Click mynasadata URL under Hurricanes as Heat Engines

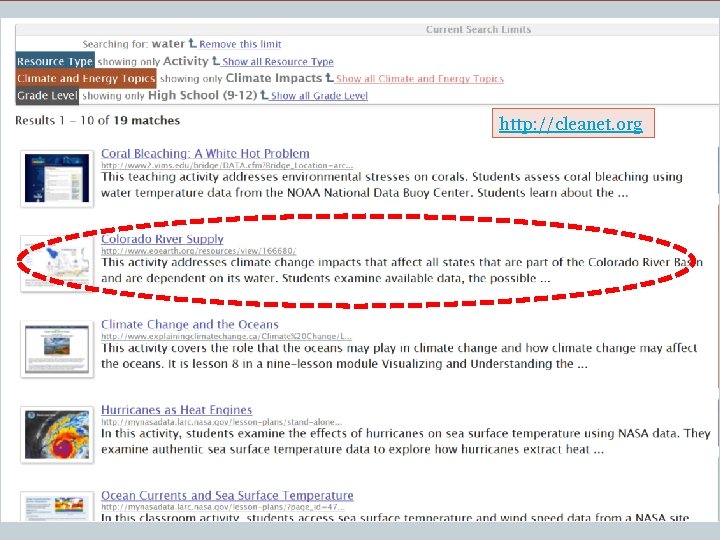[x=221, y=422]
